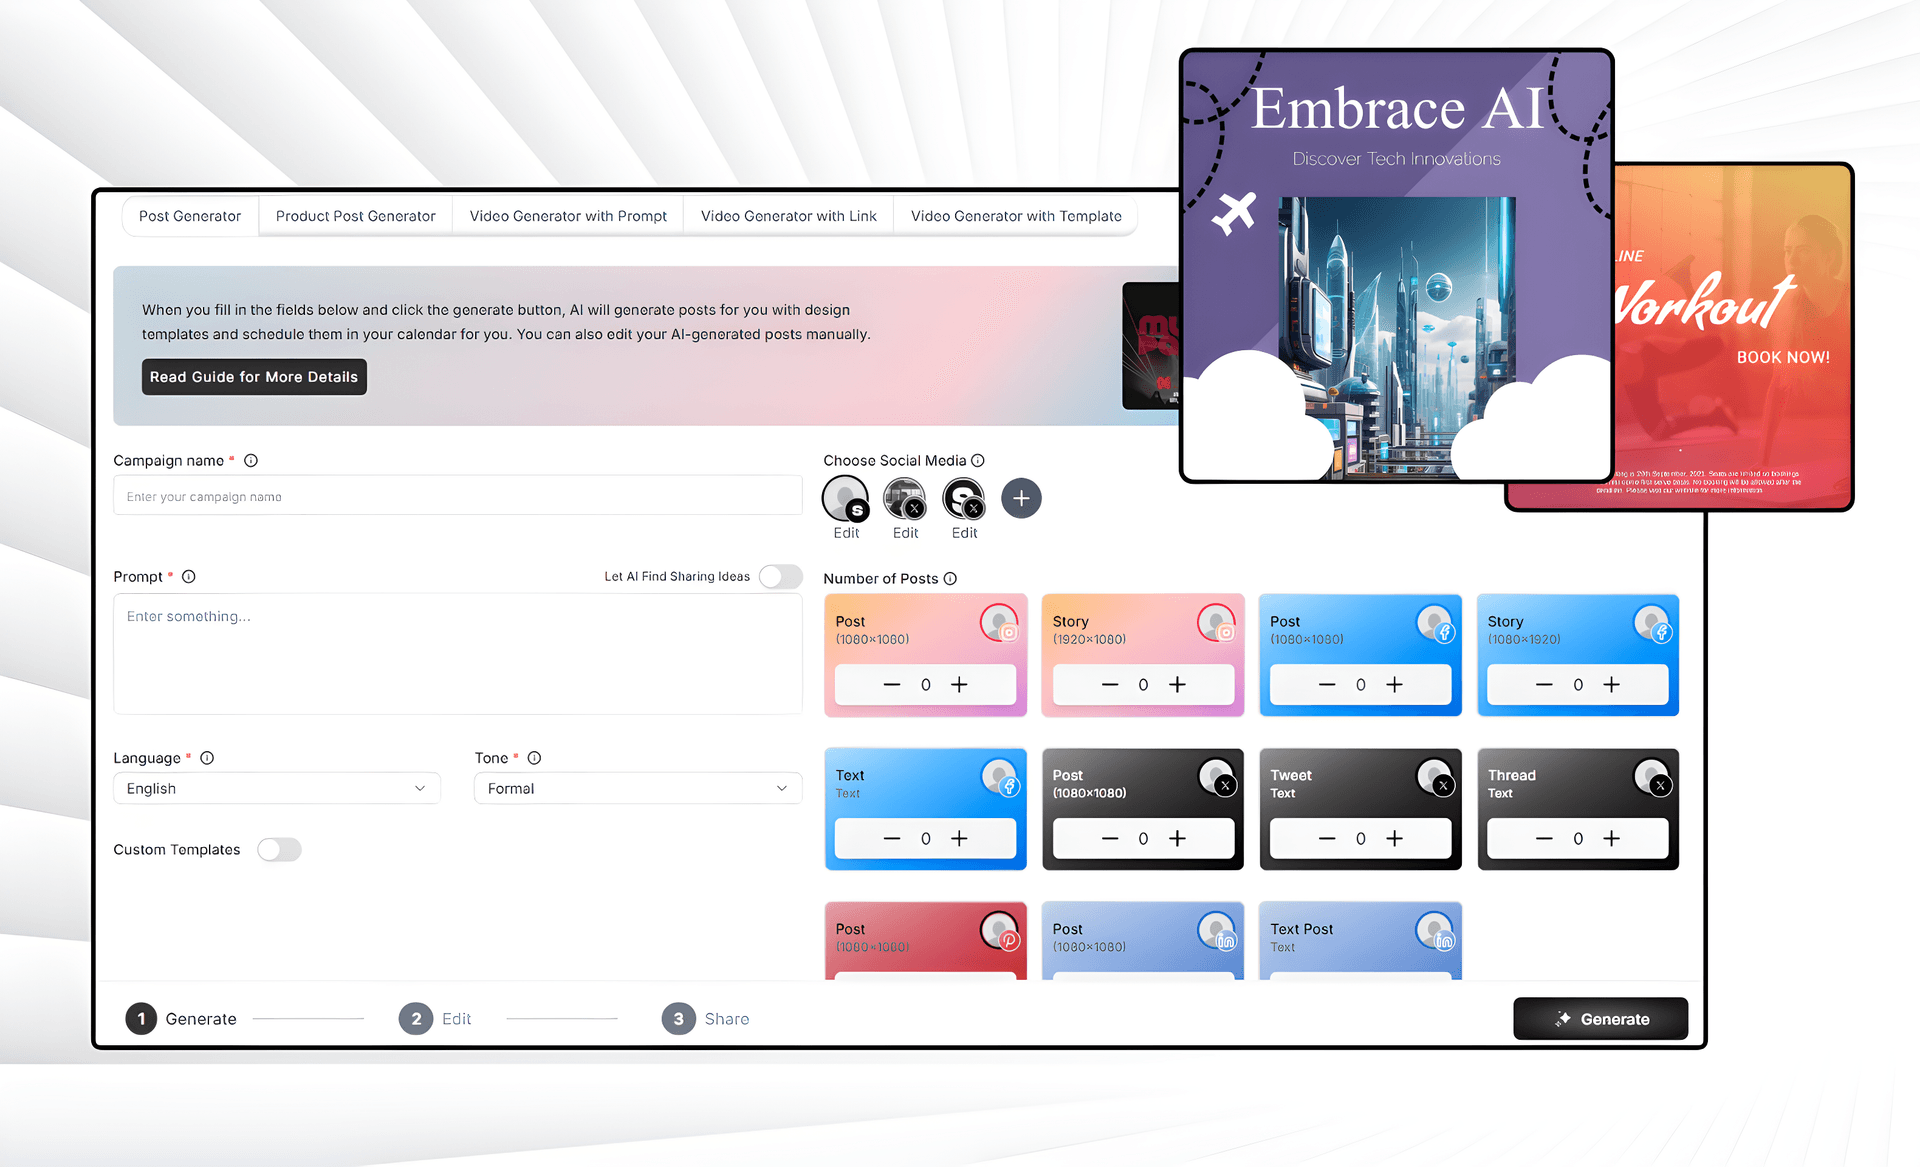Increment the Story 1920x1080 post count

pyautogui.click(x=1177, y=683)
